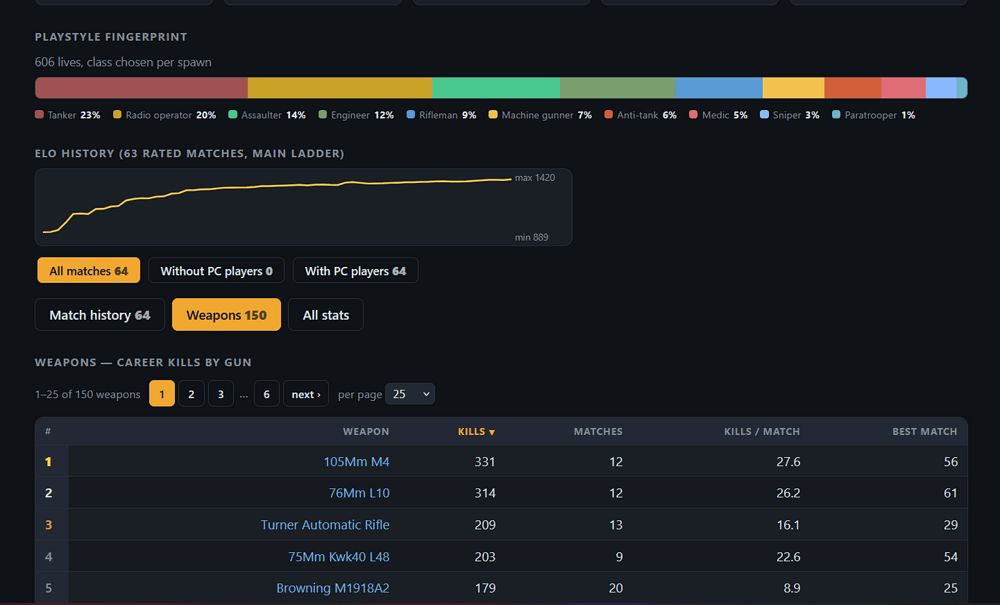Click the next page button
1000x605 pixels.
point(306,394)
